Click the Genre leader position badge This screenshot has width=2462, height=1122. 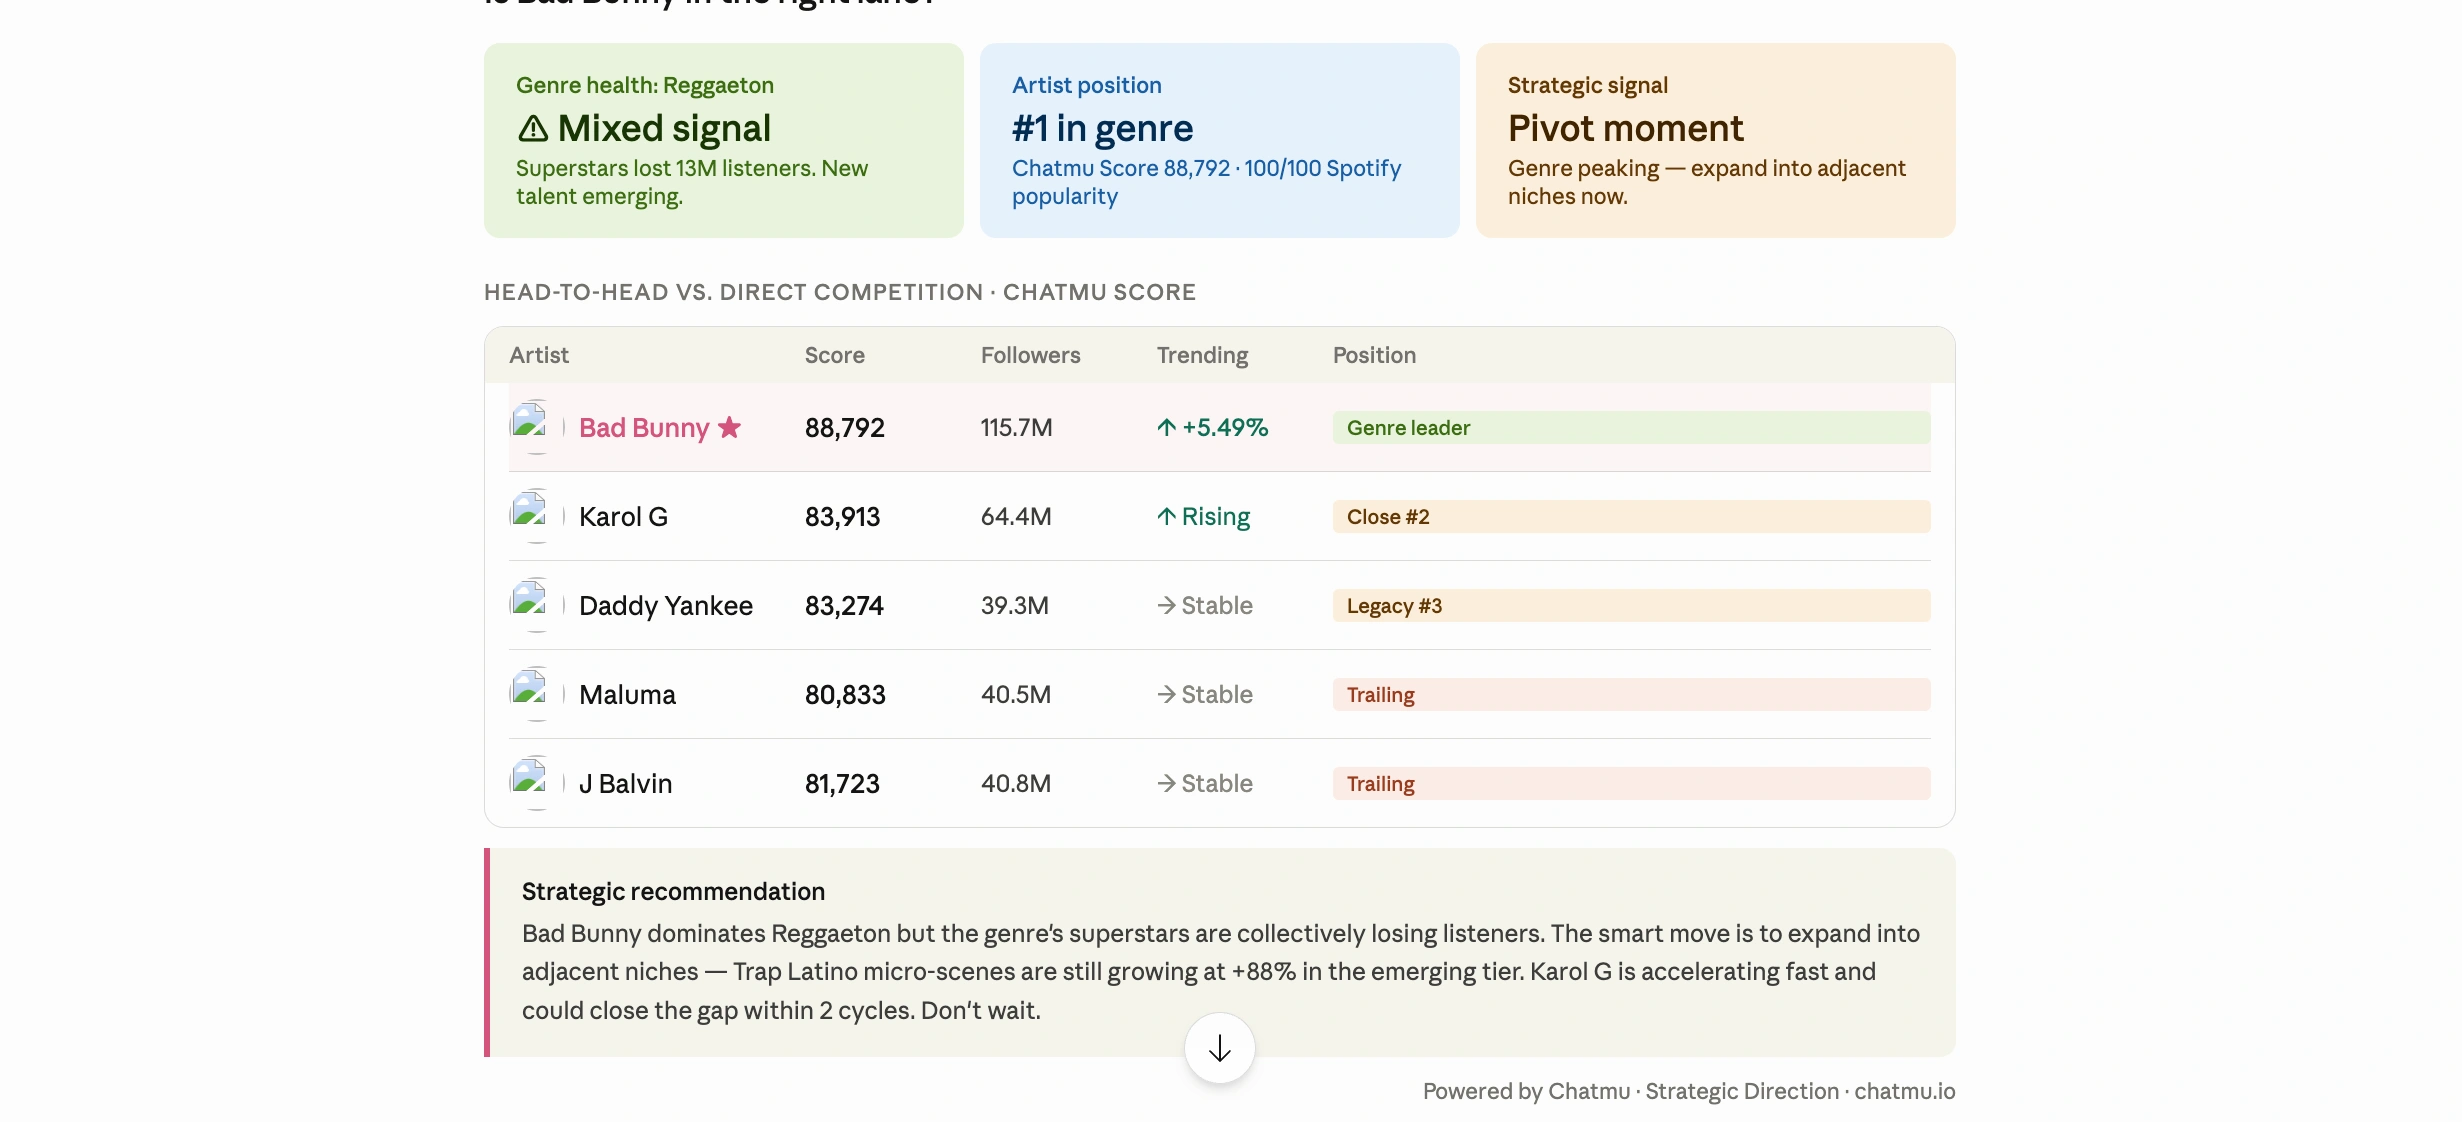coord(1631,428)
